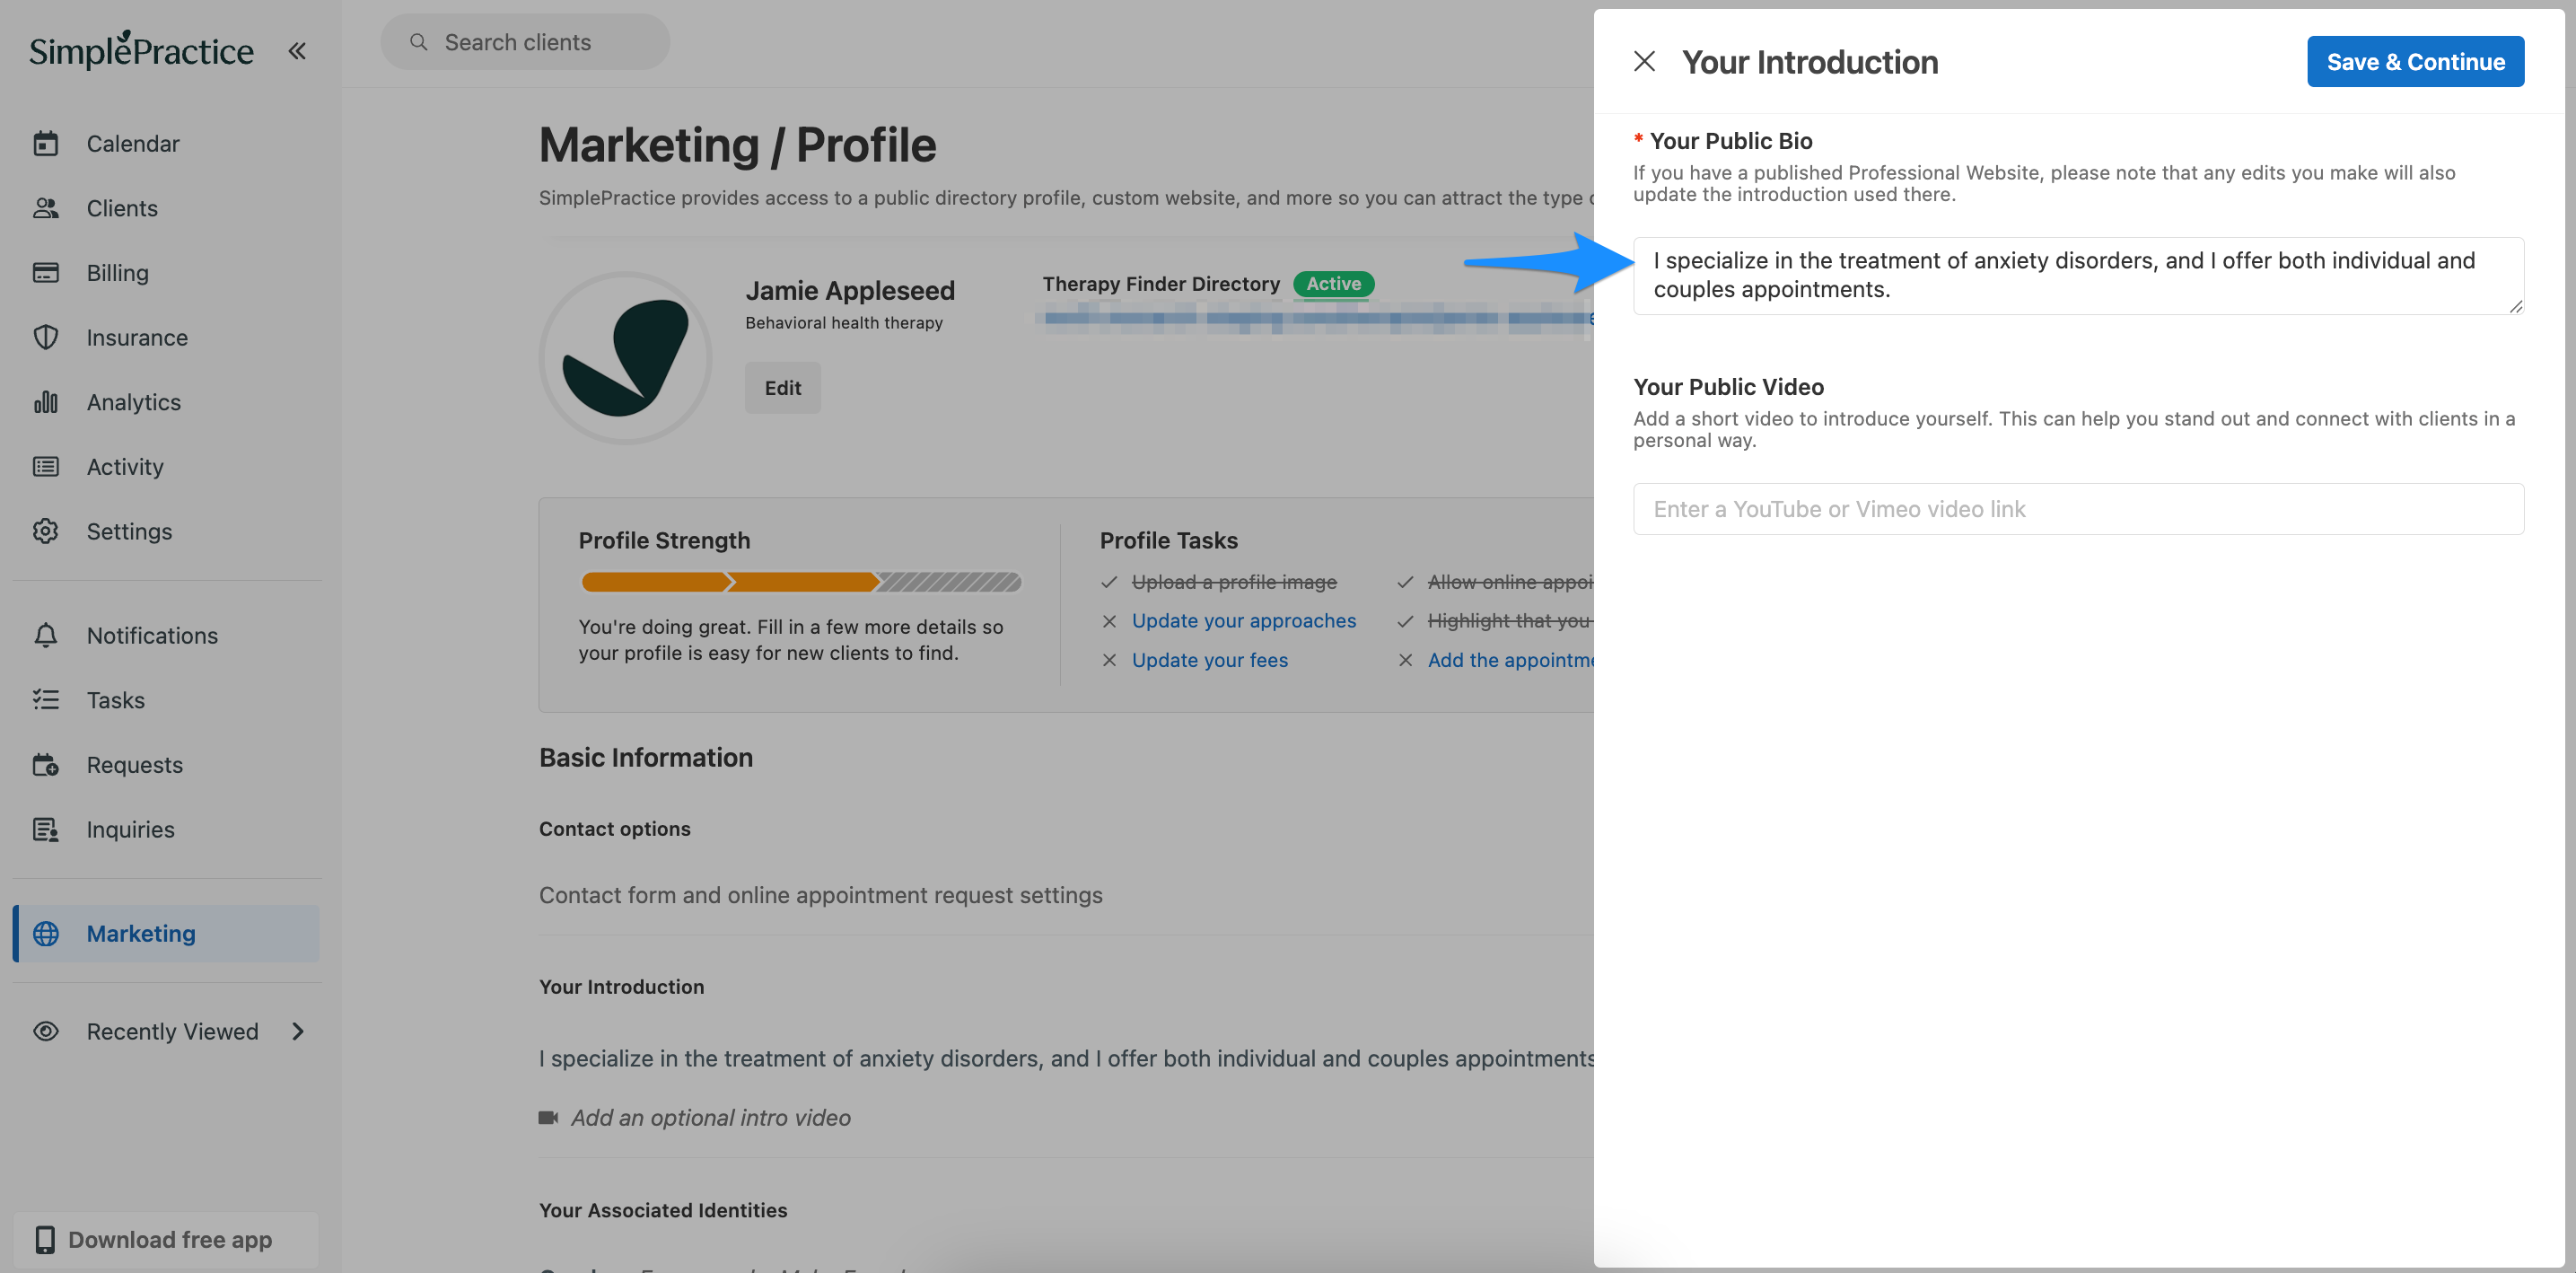The width and height of the screenshot is (2576, 1273).
Task: Click the Highlight that you completed task
Action: (1510, 620)
